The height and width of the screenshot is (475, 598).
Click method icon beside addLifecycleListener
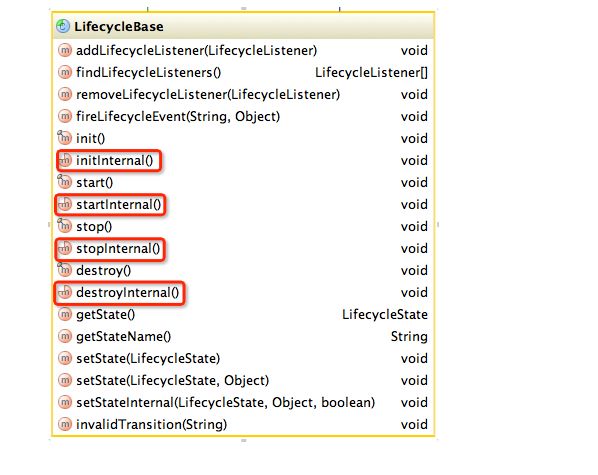point(65,50)
